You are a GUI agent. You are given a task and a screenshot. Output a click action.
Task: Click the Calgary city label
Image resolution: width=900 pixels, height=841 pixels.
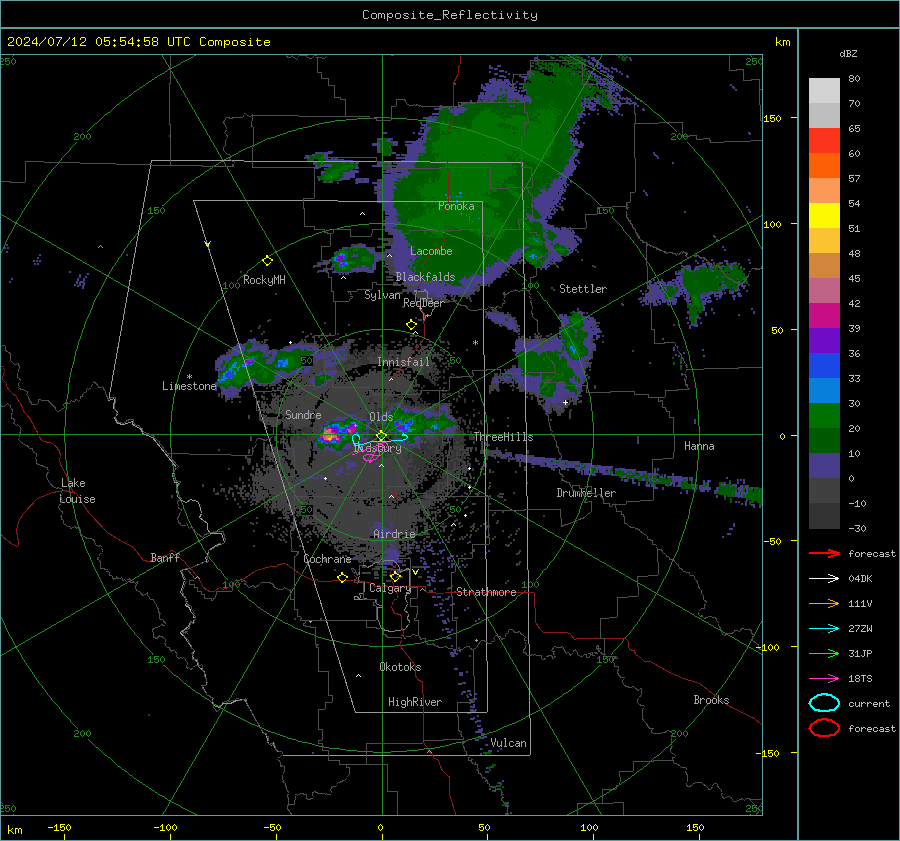(390, 588)
